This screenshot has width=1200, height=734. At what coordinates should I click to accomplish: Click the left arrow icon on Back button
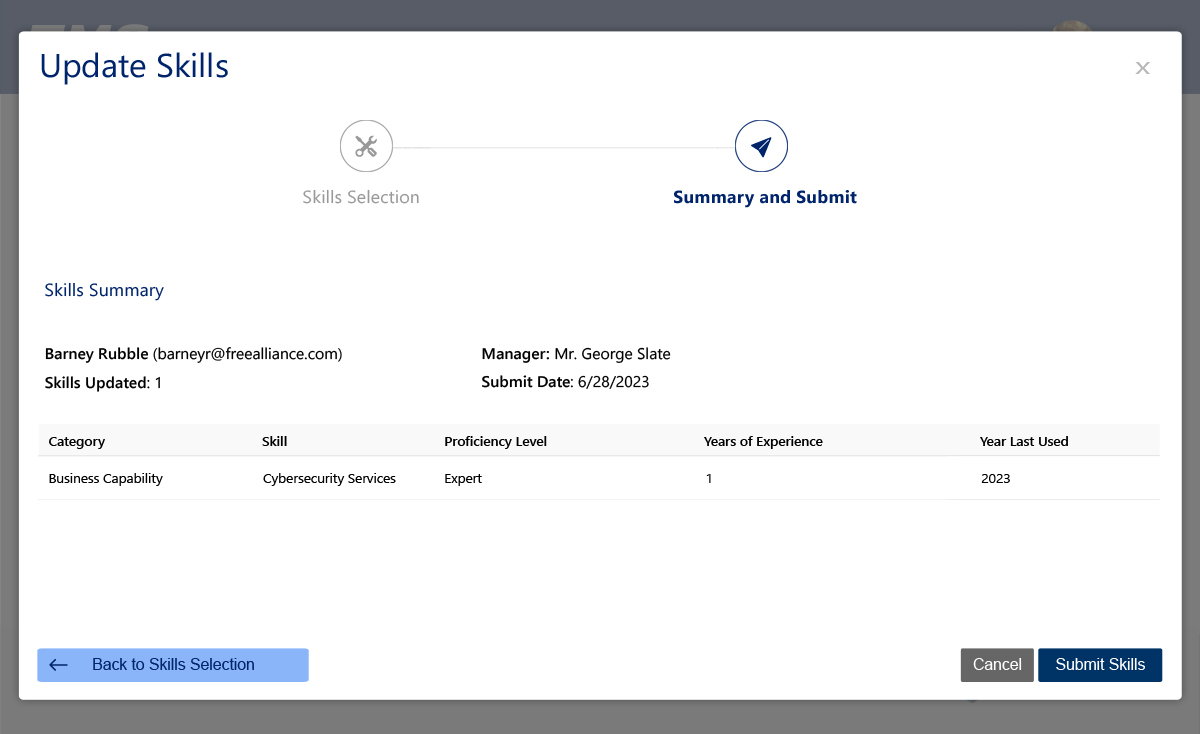pos(58,665)
